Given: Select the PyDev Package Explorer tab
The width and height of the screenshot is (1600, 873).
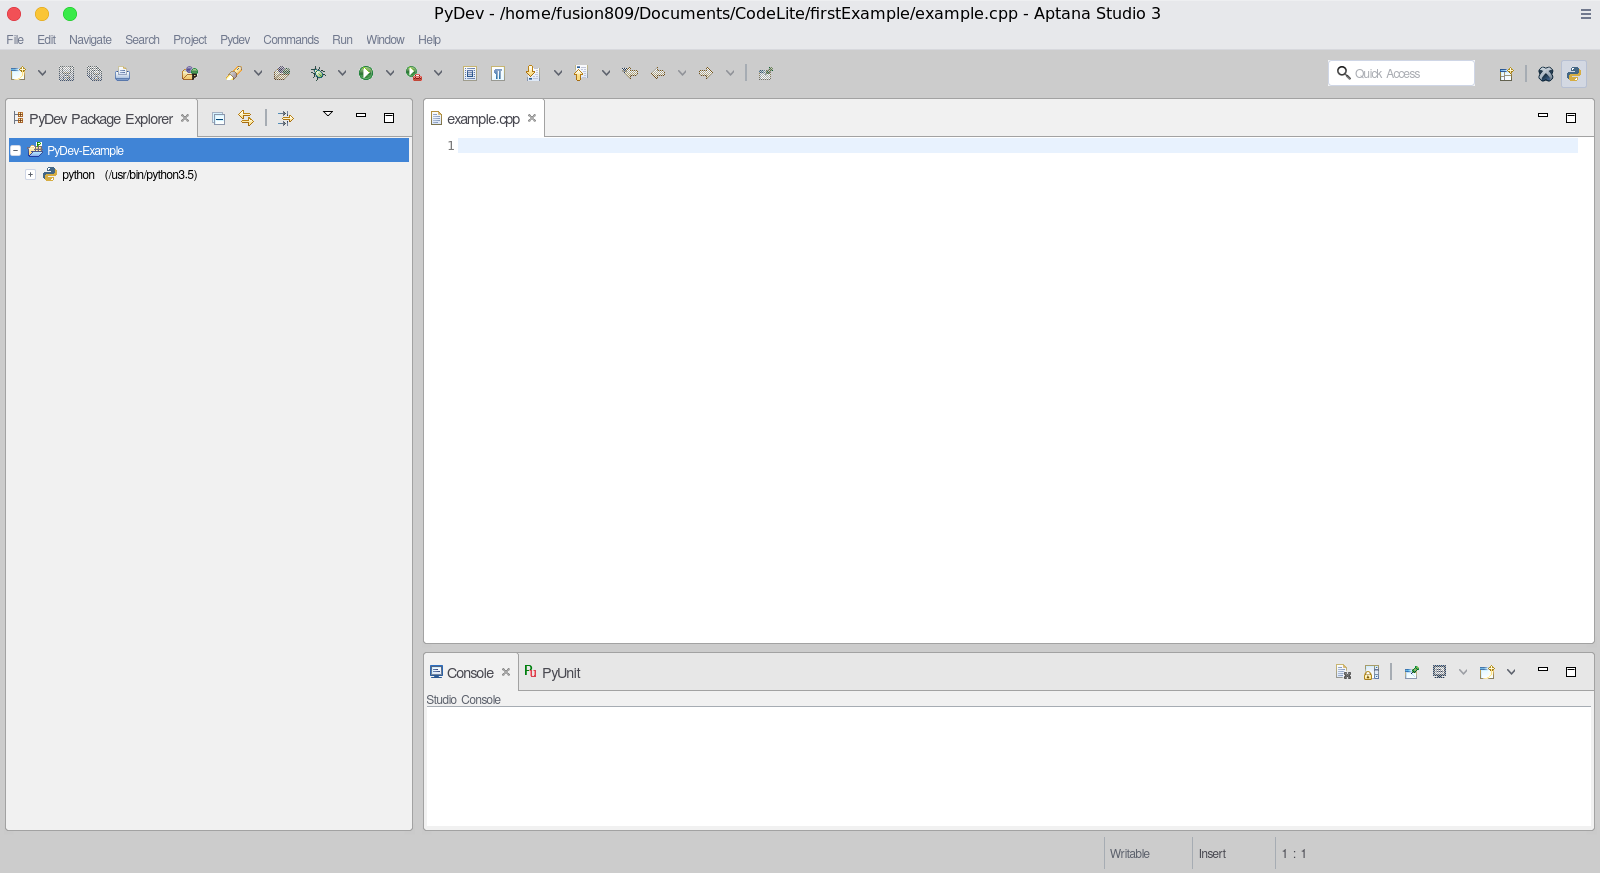Looking at the screenshot, I should pyautogui.click(x=100, y=119).
